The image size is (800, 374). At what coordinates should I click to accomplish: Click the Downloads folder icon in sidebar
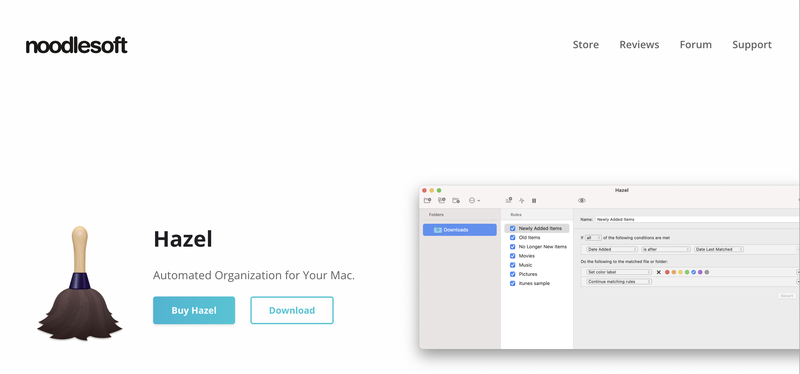pyautogui.click(x=438, y=230)
